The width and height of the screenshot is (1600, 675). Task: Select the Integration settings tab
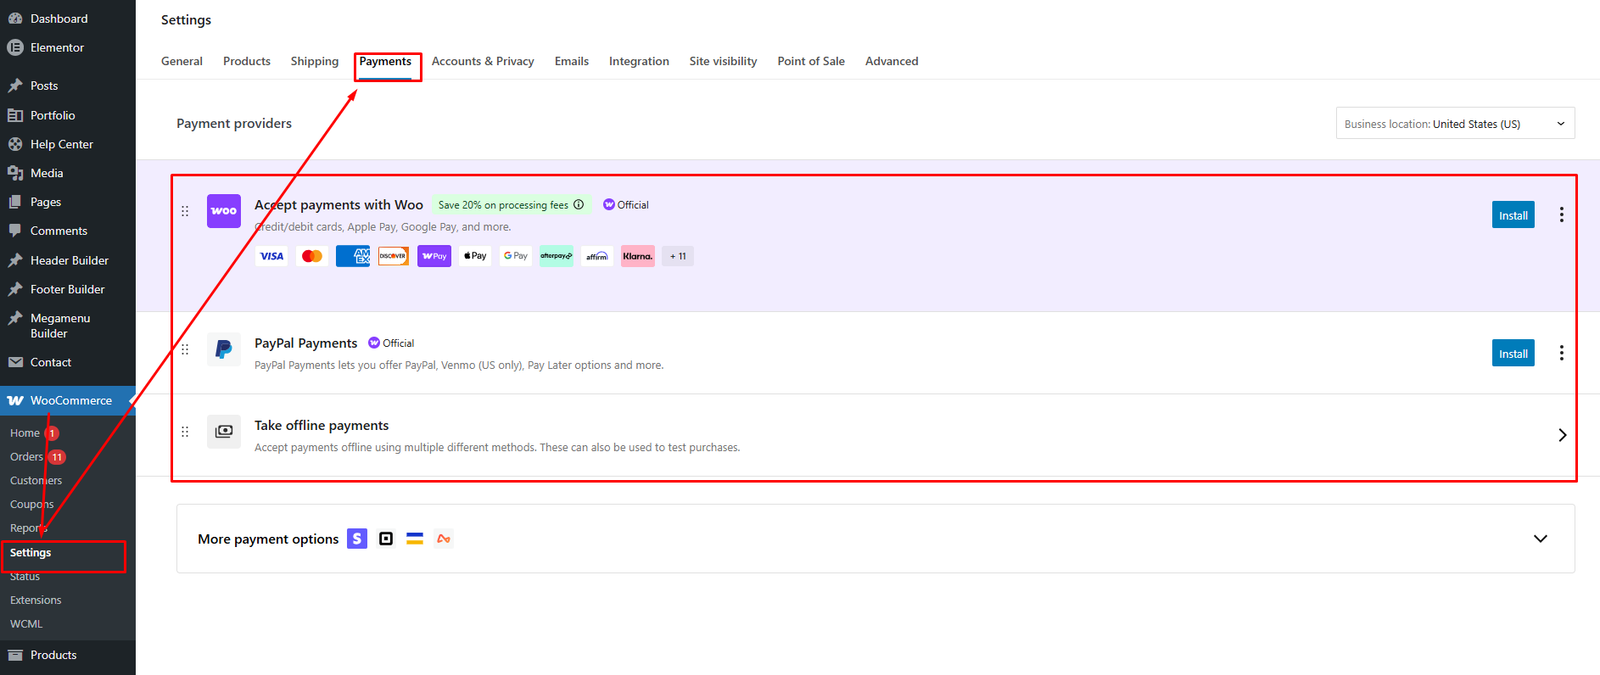[639, 61]
